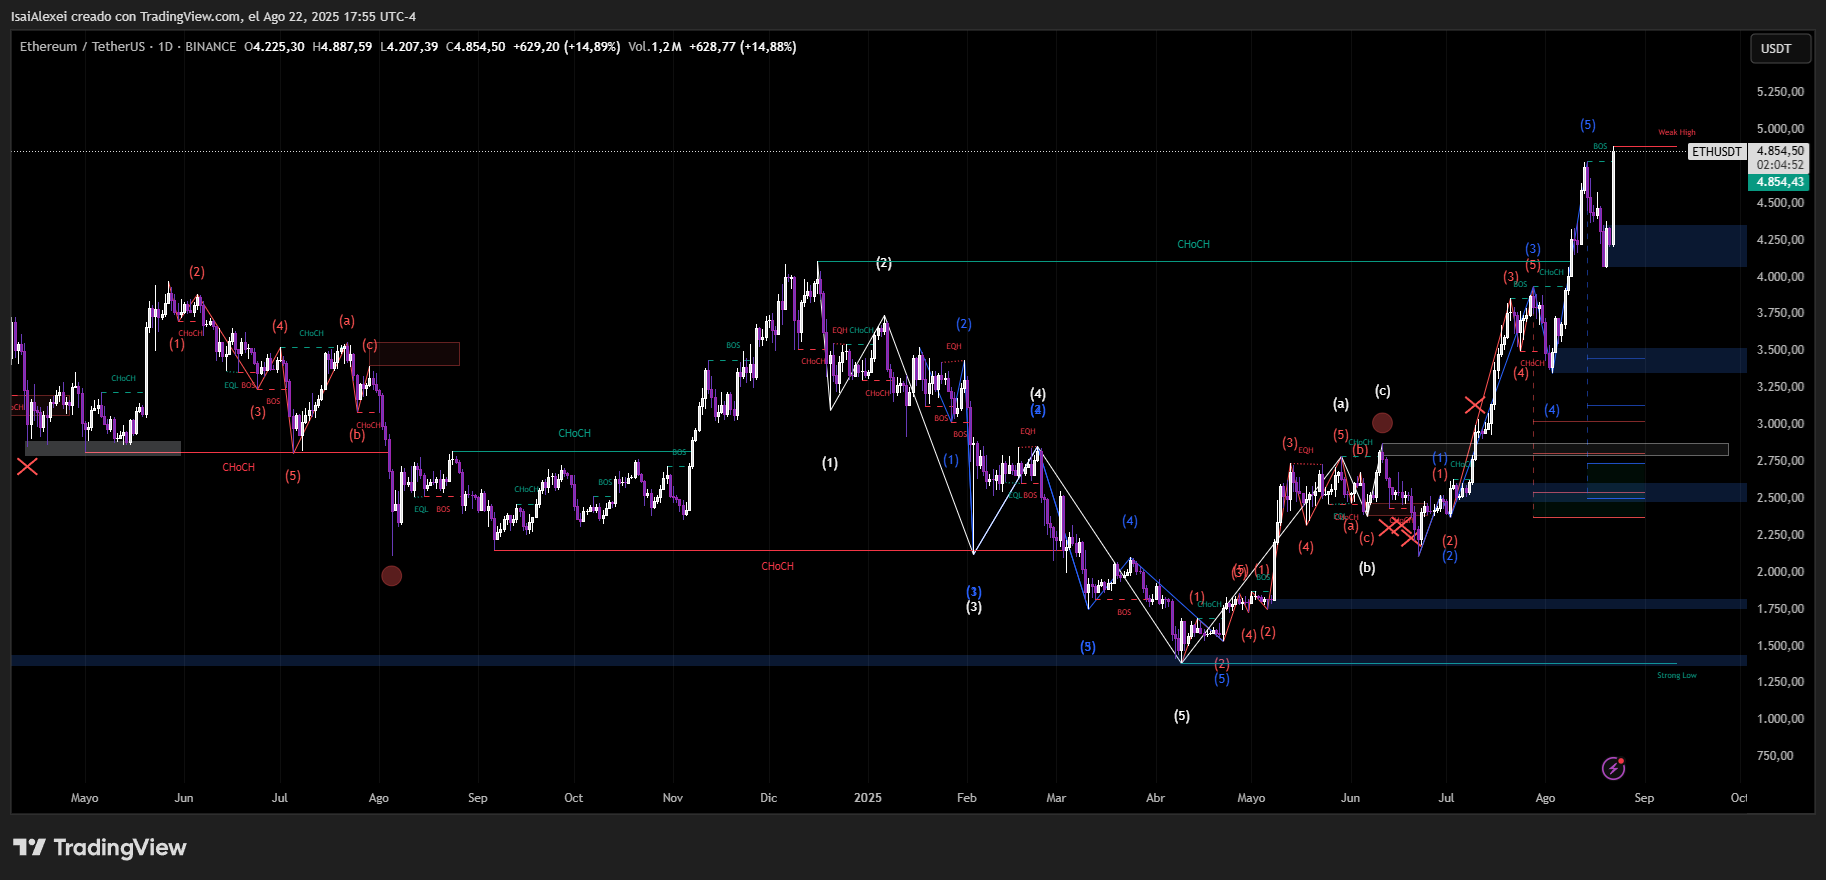The image size is (1826, 880).
Task: Click the 2025 label on the time axis
Action: 867,798
